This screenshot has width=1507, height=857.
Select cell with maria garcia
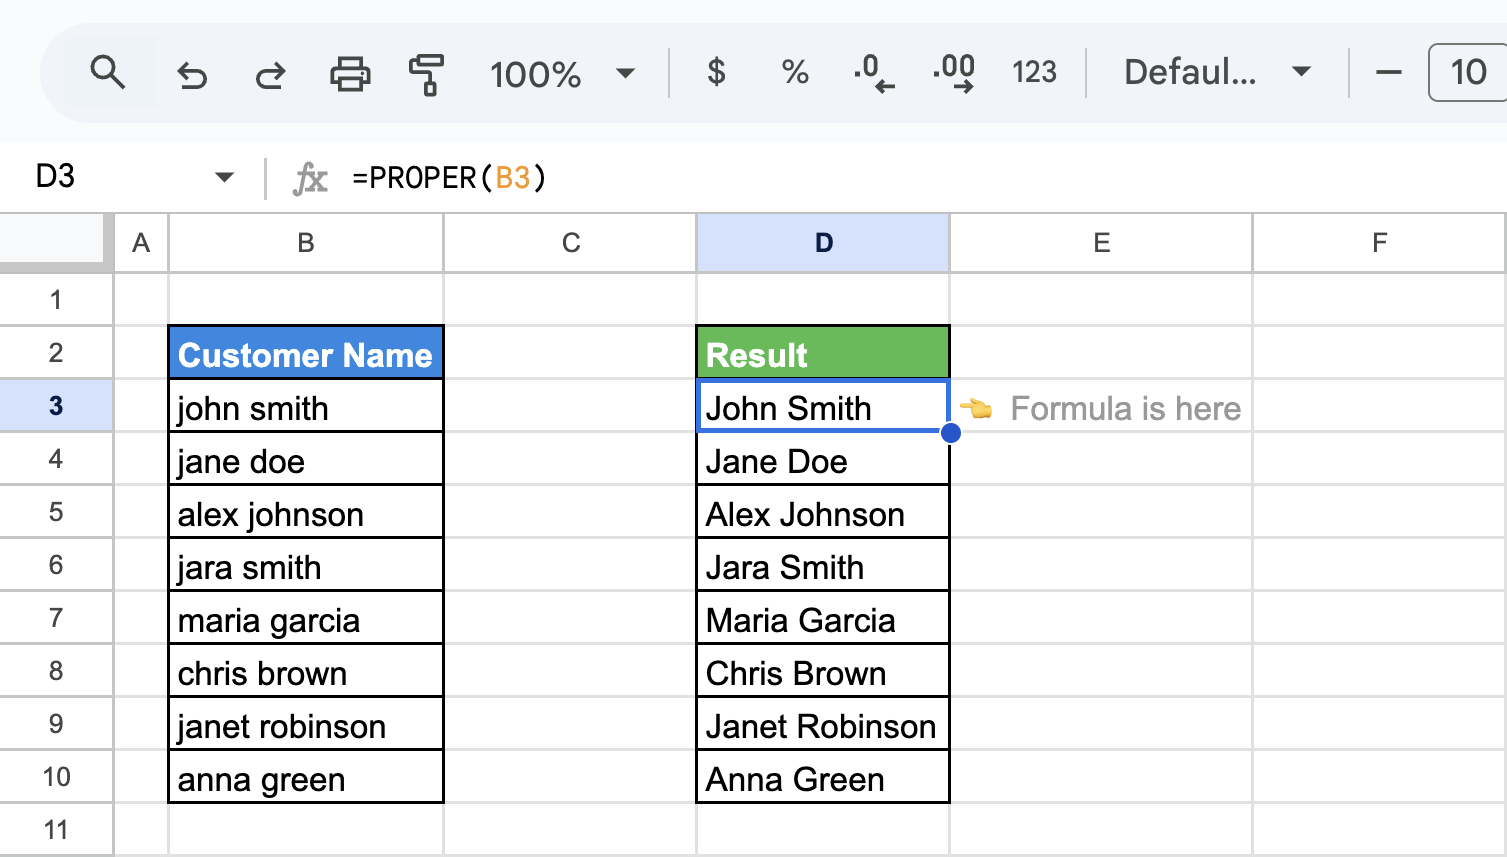point(306,617)
